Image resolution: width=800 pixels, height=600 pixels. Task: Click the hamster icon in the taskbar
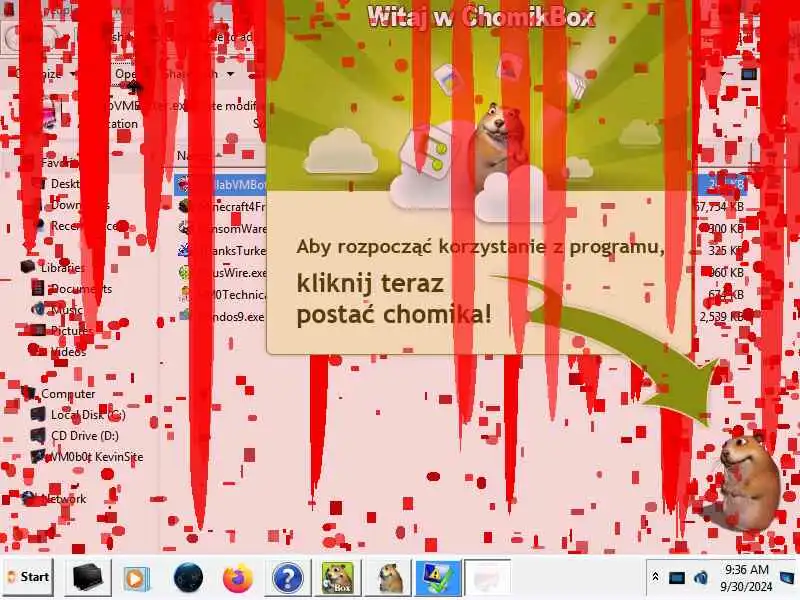click(x=390, y=578)
